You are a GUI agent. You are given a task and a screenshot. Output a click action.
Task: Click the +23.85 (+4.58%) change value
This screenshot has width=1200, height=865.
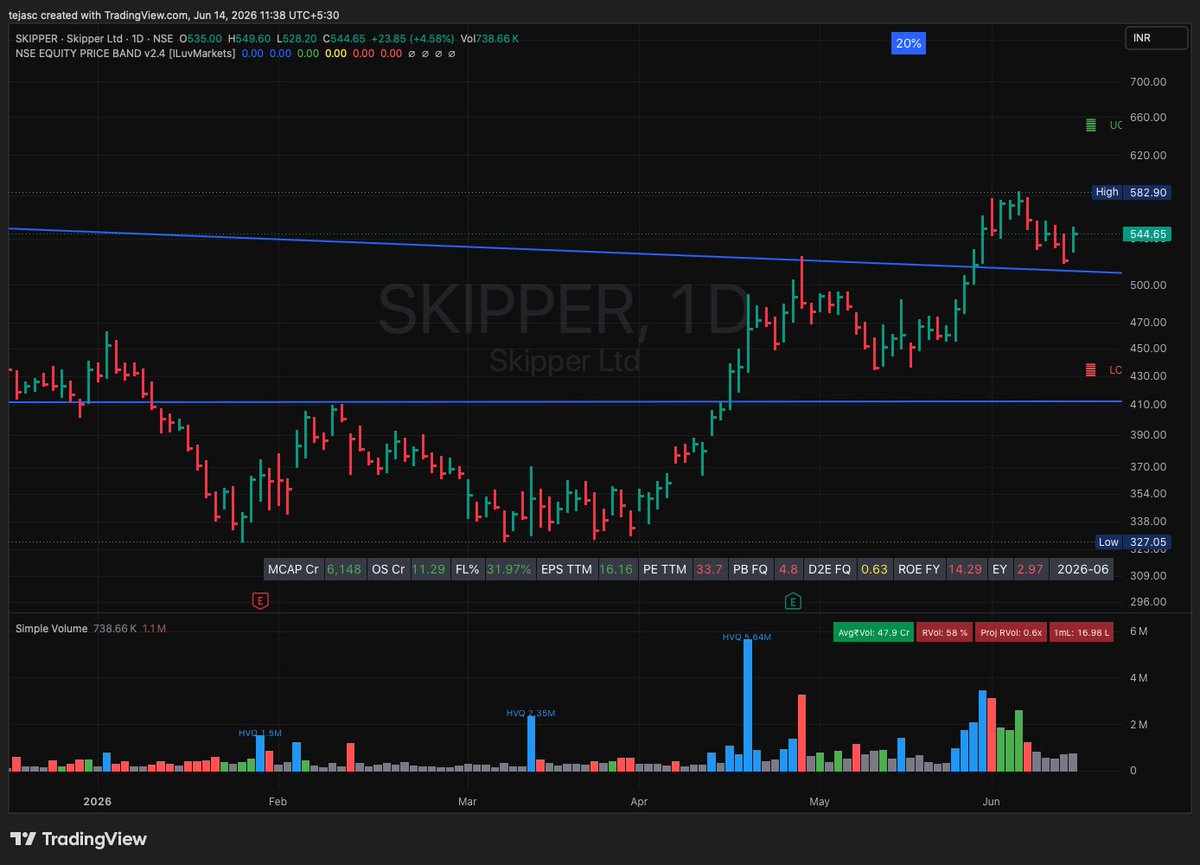tap(414, 38)
